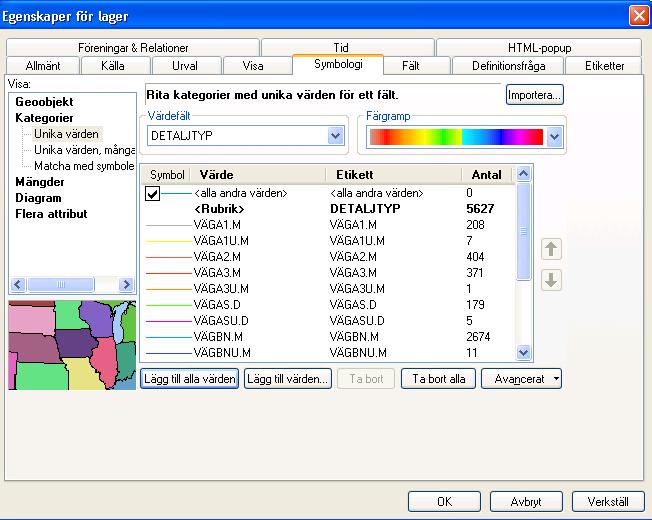Image resolution: width=652 pixels, height=520 pixels.
Task: Click the count 2674 in Antal column
Action: coord(478,337)
